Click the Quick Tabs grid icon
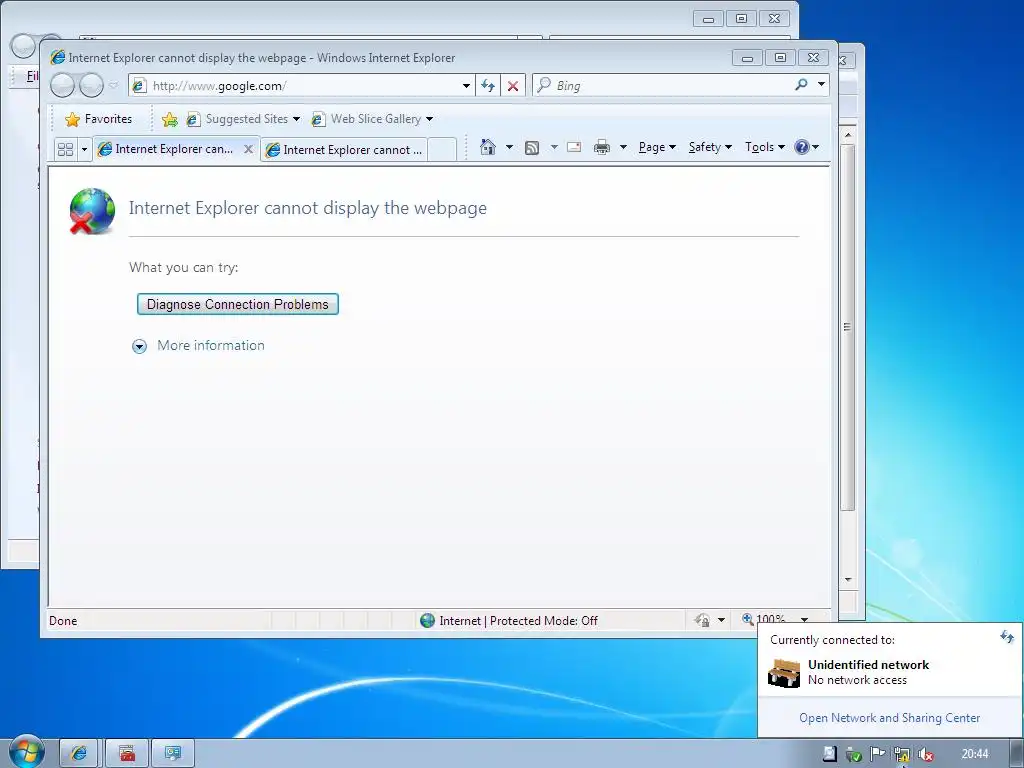The image size is (1024, 768). tap(65, 150)
